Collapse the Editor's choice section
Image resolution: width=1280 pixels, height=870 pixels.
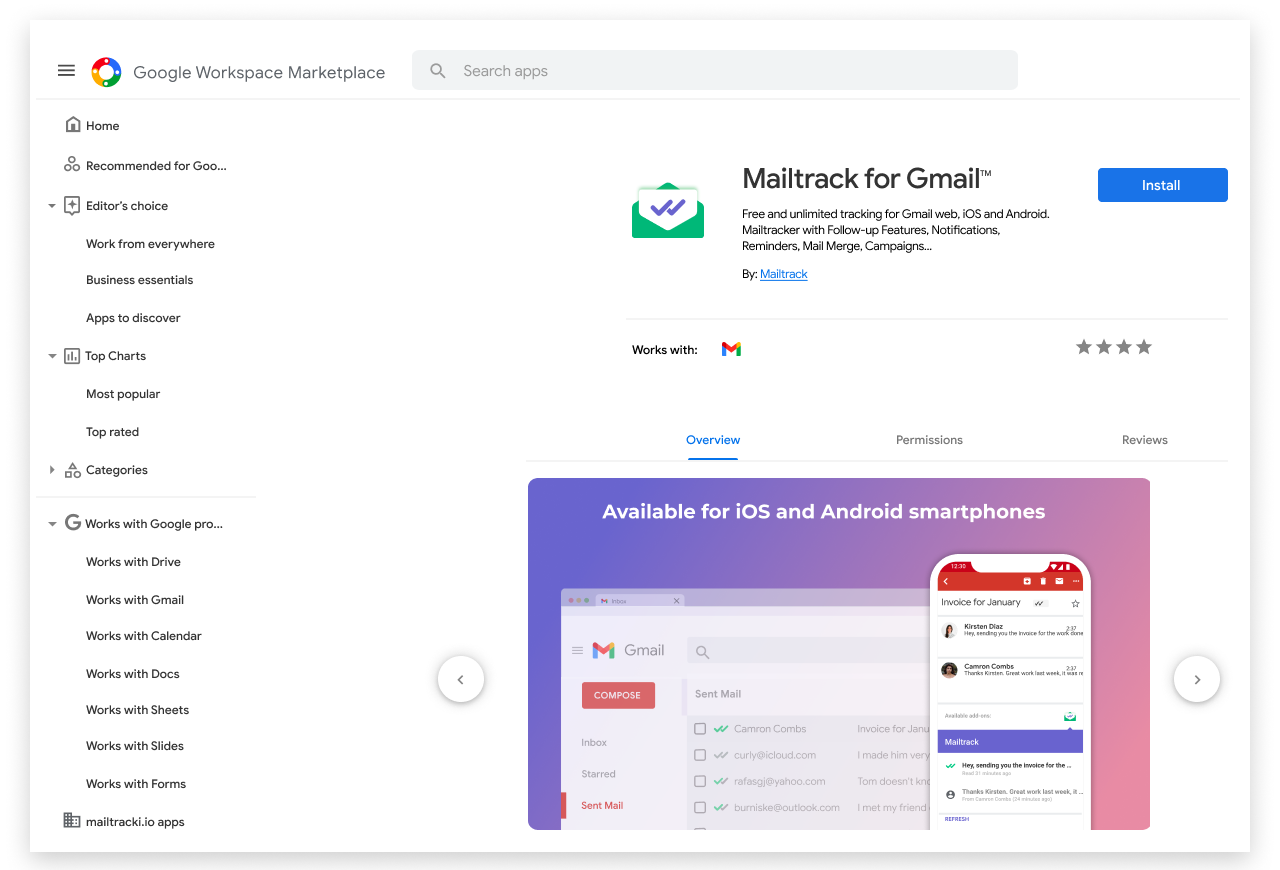pos(52,206)
